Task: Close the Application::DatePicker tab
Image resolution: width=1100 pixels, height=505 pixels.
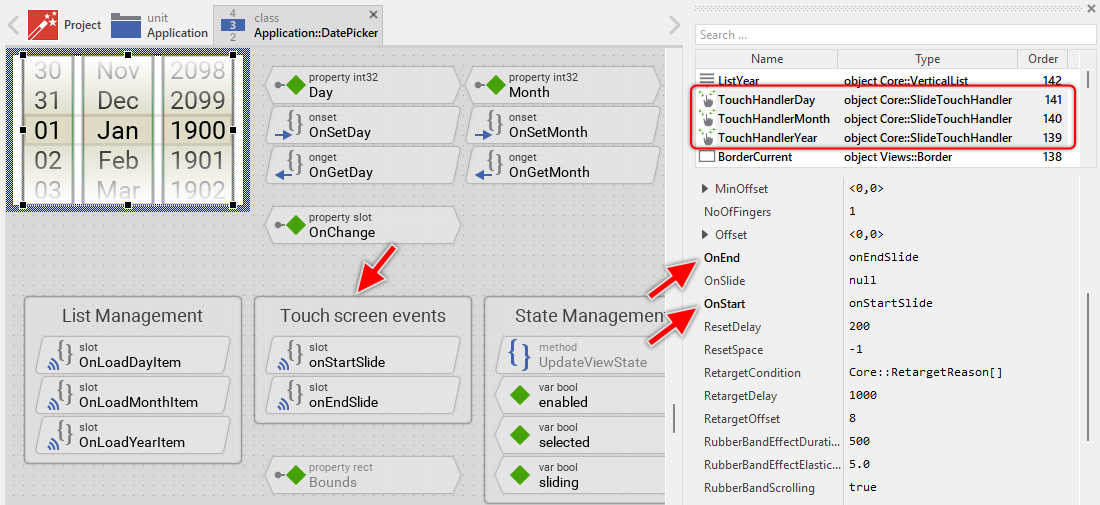Action: (x=373, y=14)
